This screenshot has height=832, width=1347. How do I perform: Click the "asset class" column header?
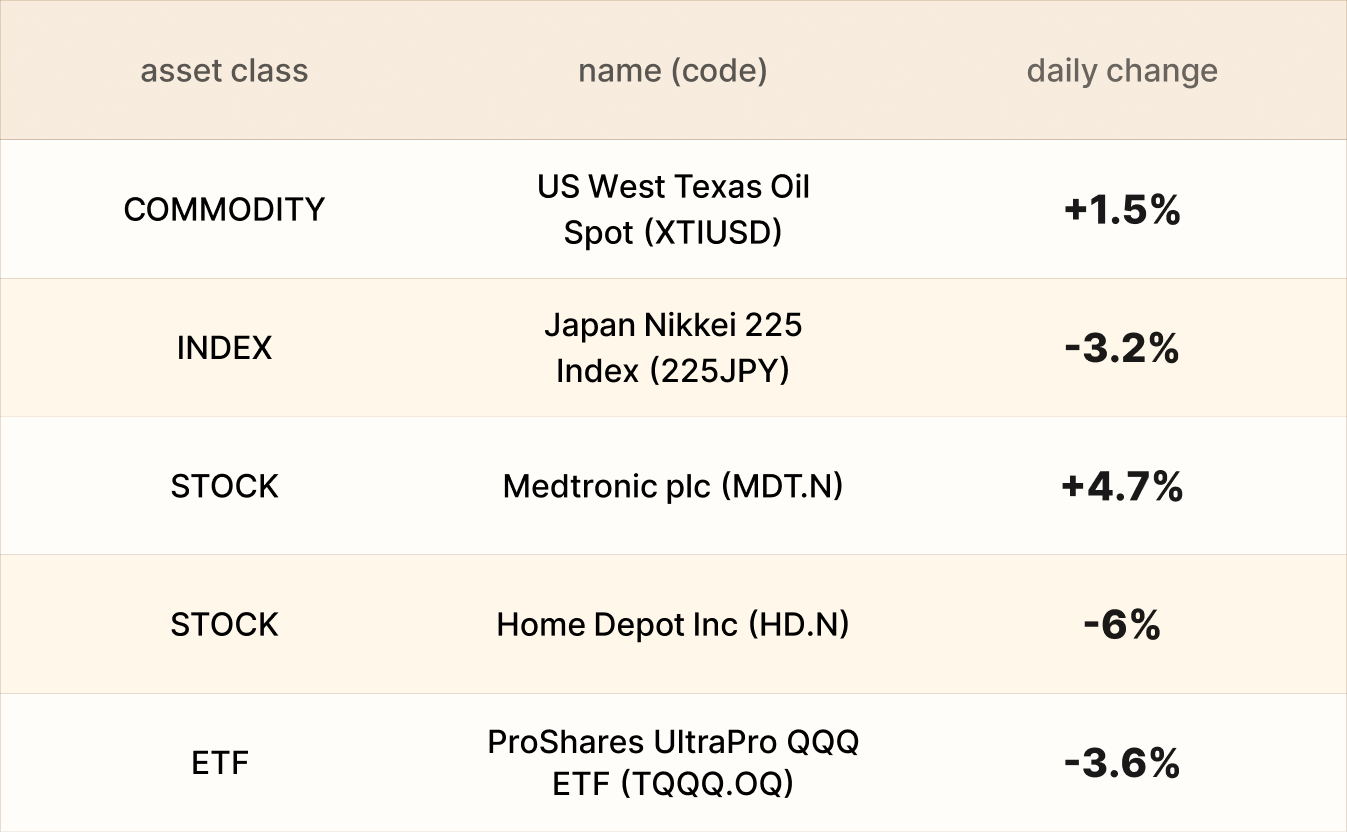pos(224,71)
